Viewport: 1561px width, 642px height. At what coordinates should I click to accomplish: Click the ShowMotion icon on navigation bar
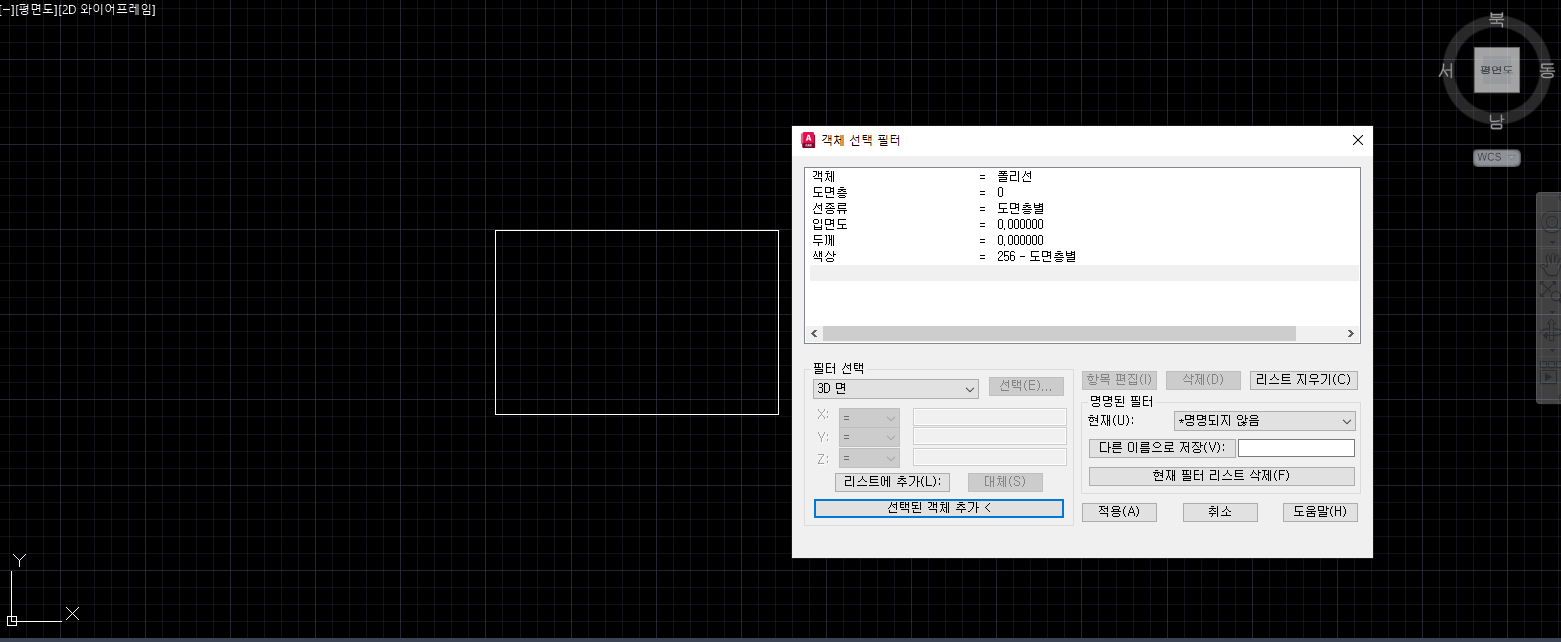(x=1550, y=374)
